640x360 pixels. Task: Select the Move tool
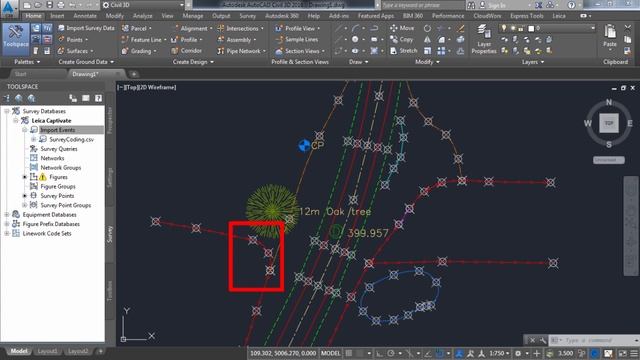point(402,28)
